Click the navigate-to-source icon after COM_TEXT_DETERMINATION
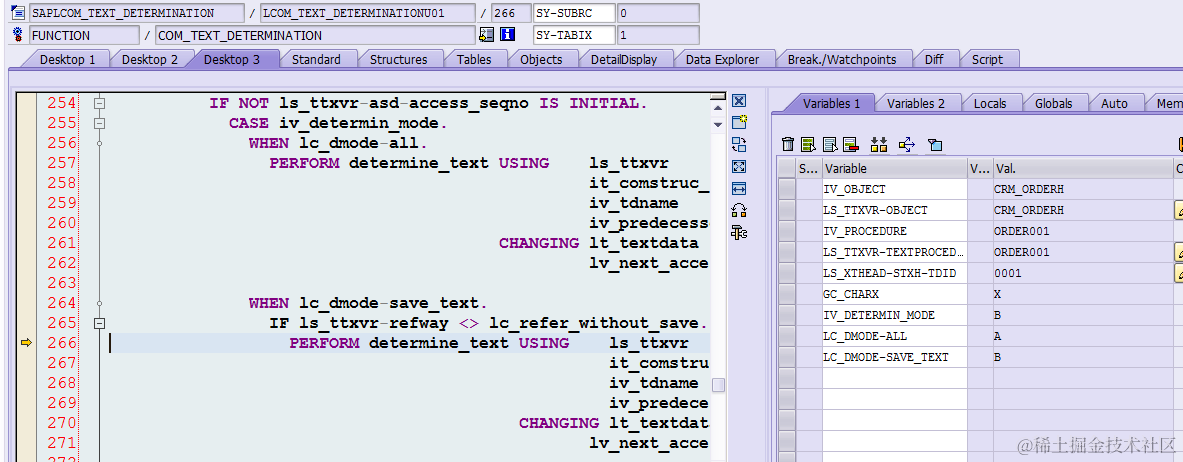The height and width of the screenshot is (462, 1183). 487,35
